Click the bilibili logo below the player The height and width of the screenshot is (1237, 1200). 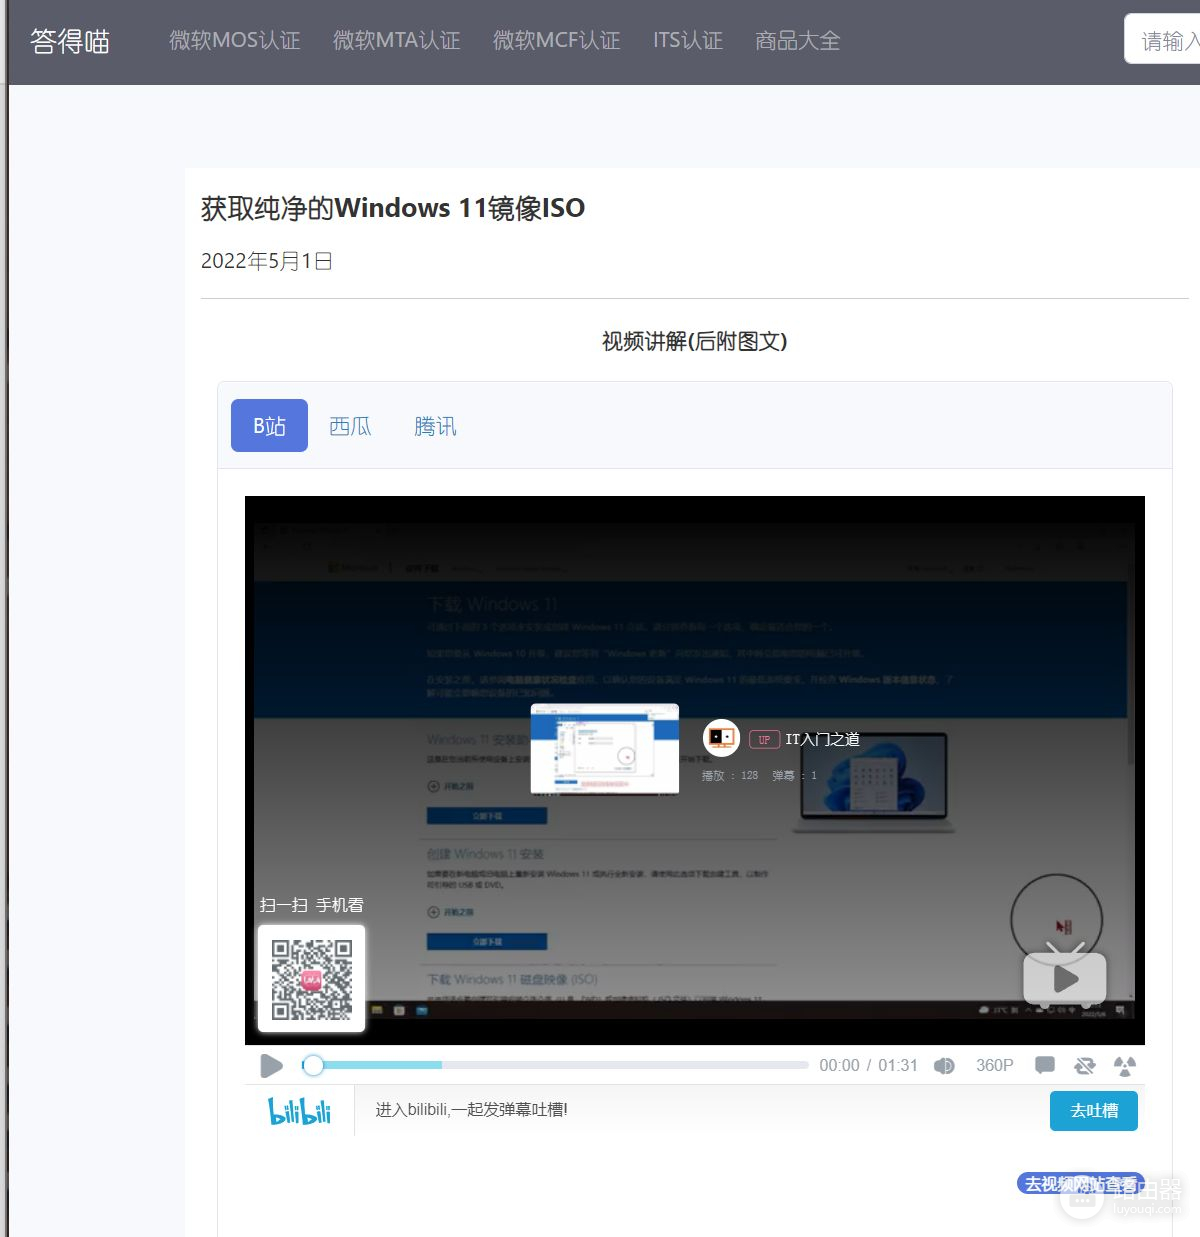tap(299, 1111)
